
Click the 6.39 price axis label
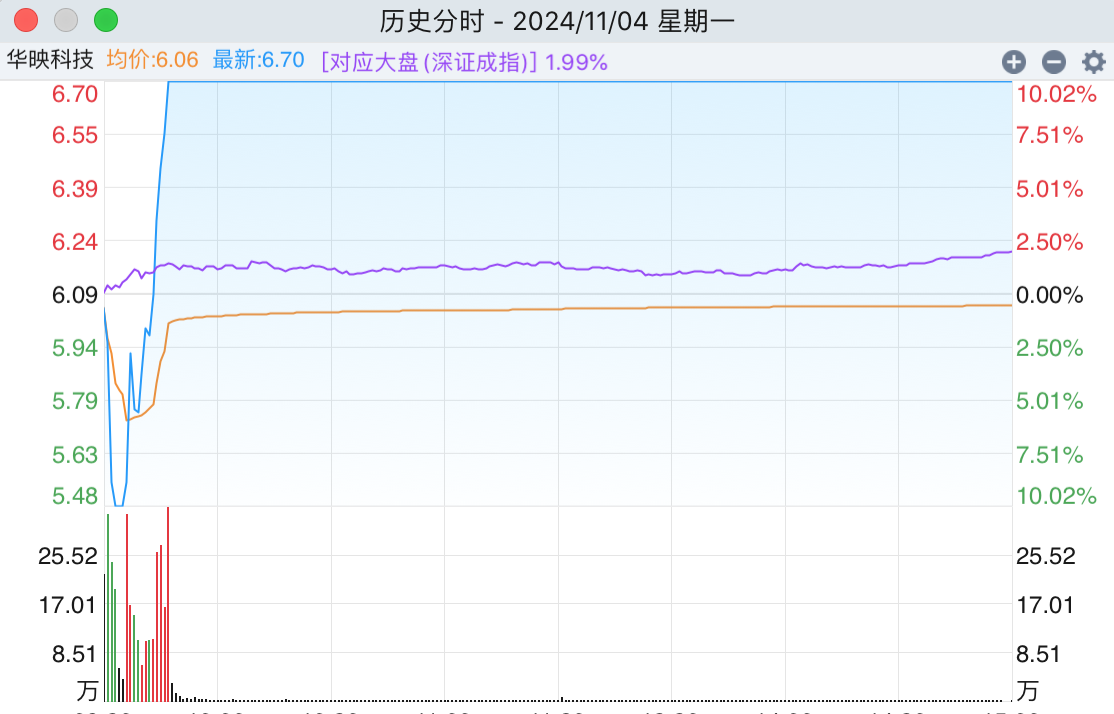(75, 189)
